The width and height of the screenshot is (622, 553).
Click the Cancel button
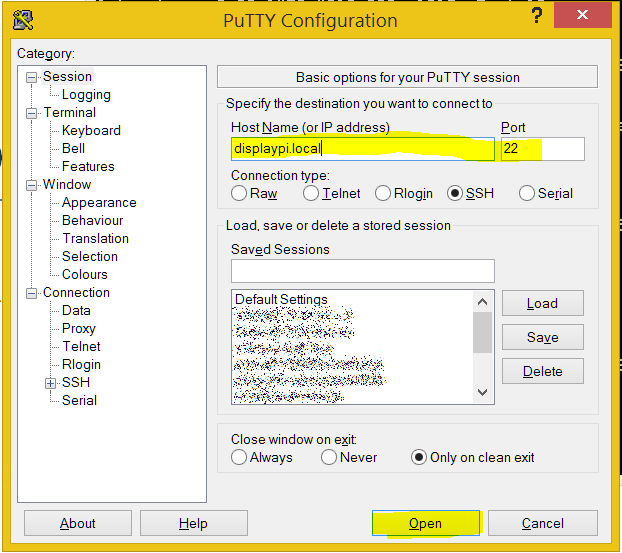coord(543,523)
